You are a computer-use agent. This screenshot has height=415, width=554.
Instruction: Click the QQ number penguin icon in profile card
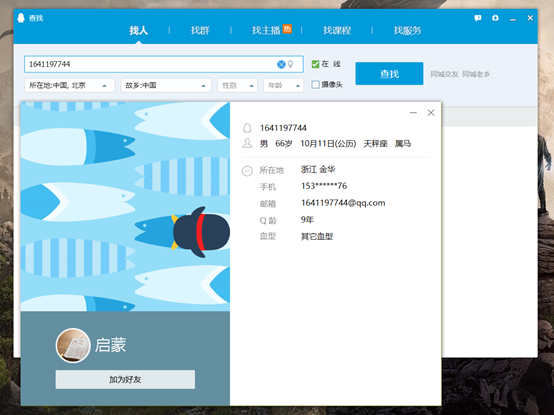(x=247, y=128)
